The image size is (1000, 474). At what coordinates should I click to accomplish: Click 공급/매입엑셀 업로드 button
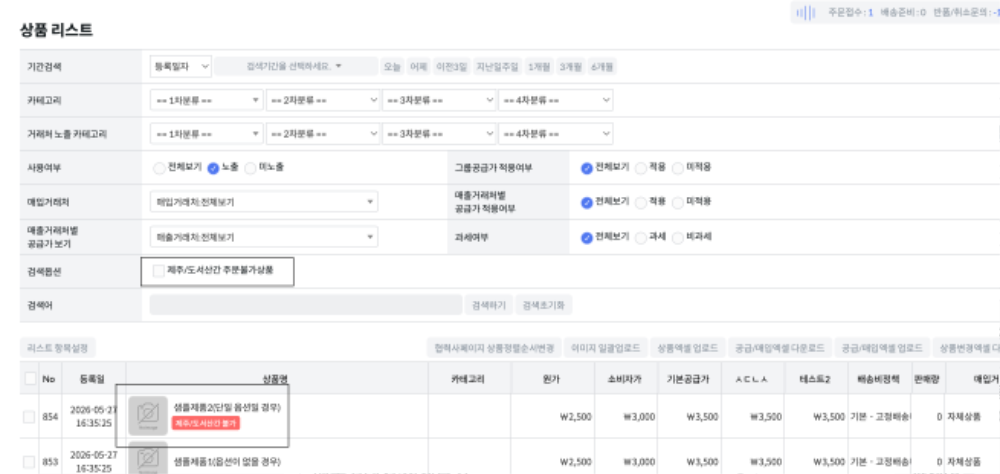pyautogui.click(x=881, y=348)
